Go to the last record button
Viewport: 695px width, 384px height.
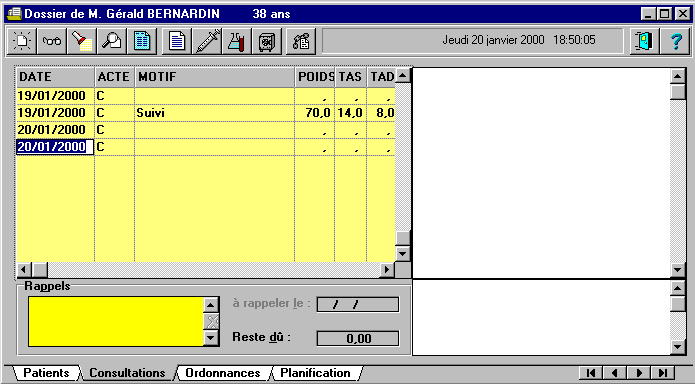coord(663,373)
